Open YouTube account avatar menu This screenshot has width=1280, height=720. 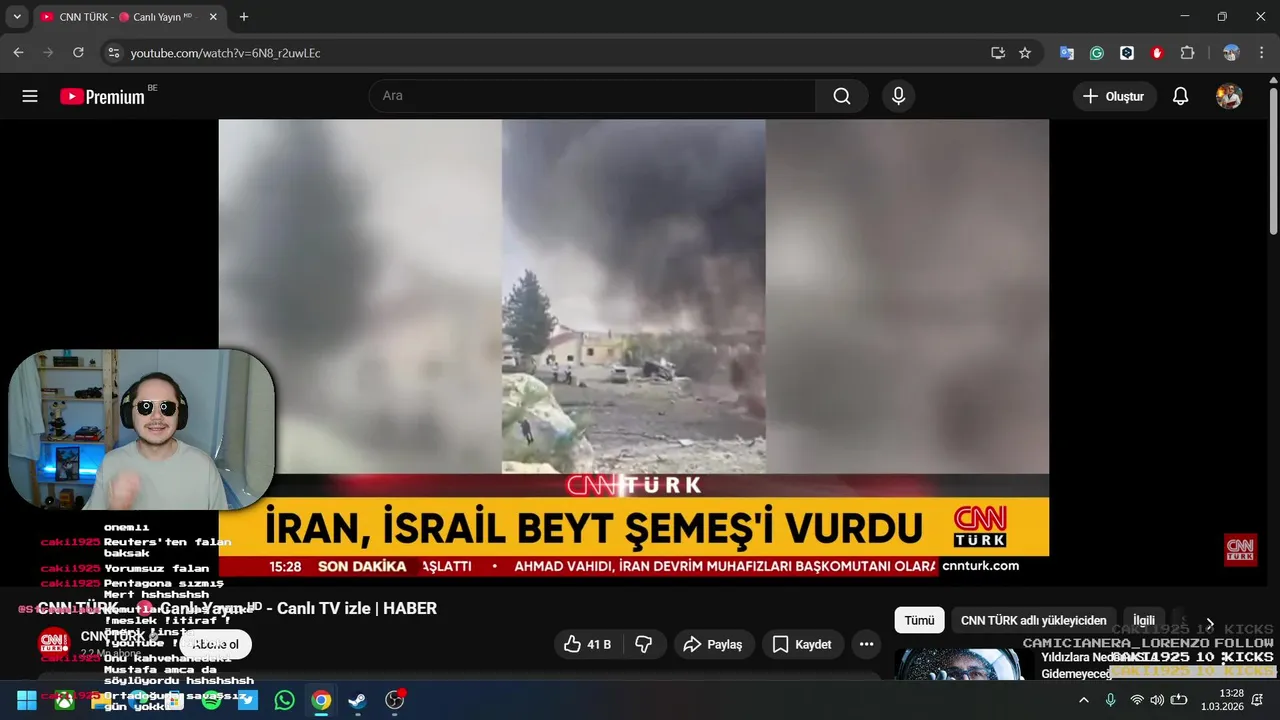point(1229,96)
